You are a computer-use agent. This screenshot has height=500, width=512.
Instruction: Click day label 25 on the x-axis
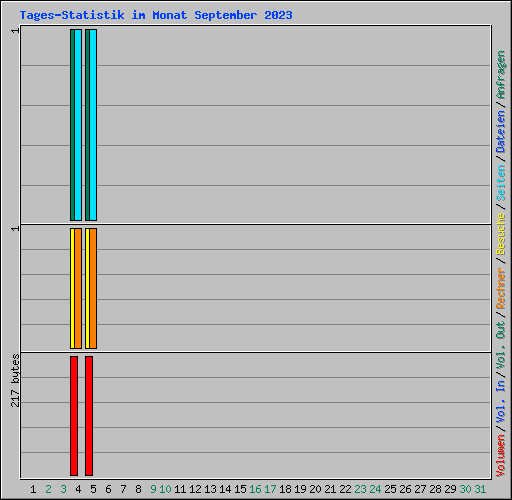tap(390, 489)
